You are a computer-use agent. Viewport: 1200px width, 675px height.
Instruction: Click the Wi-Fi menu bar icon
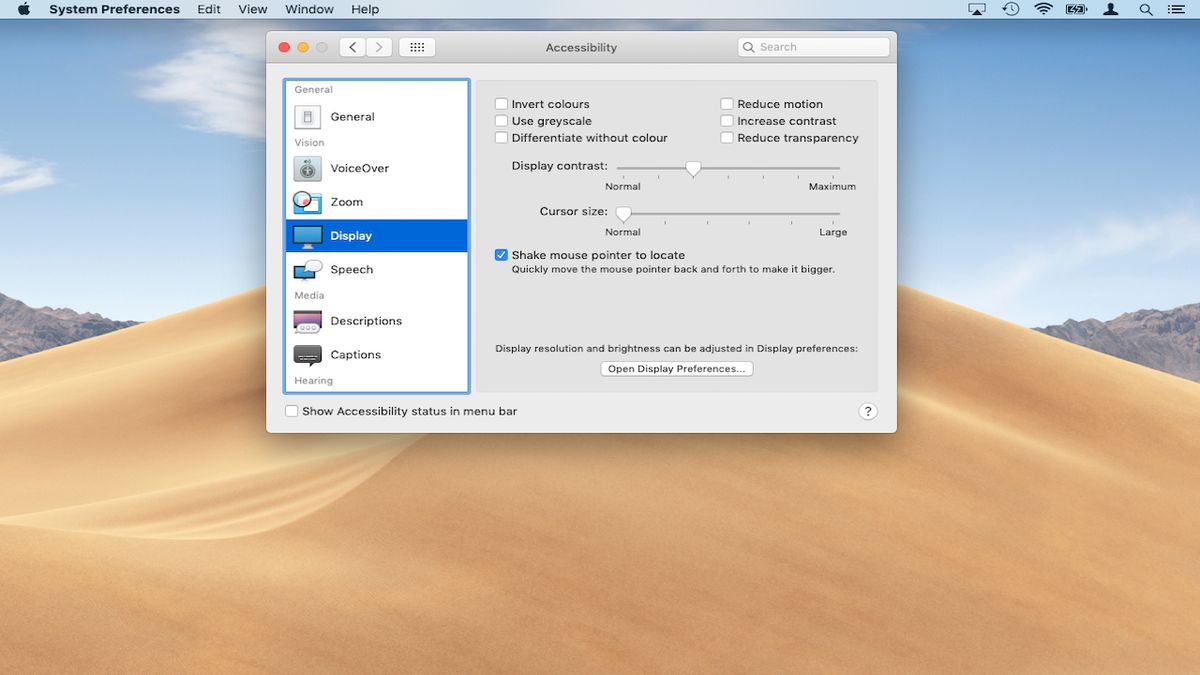point(1043,9)
